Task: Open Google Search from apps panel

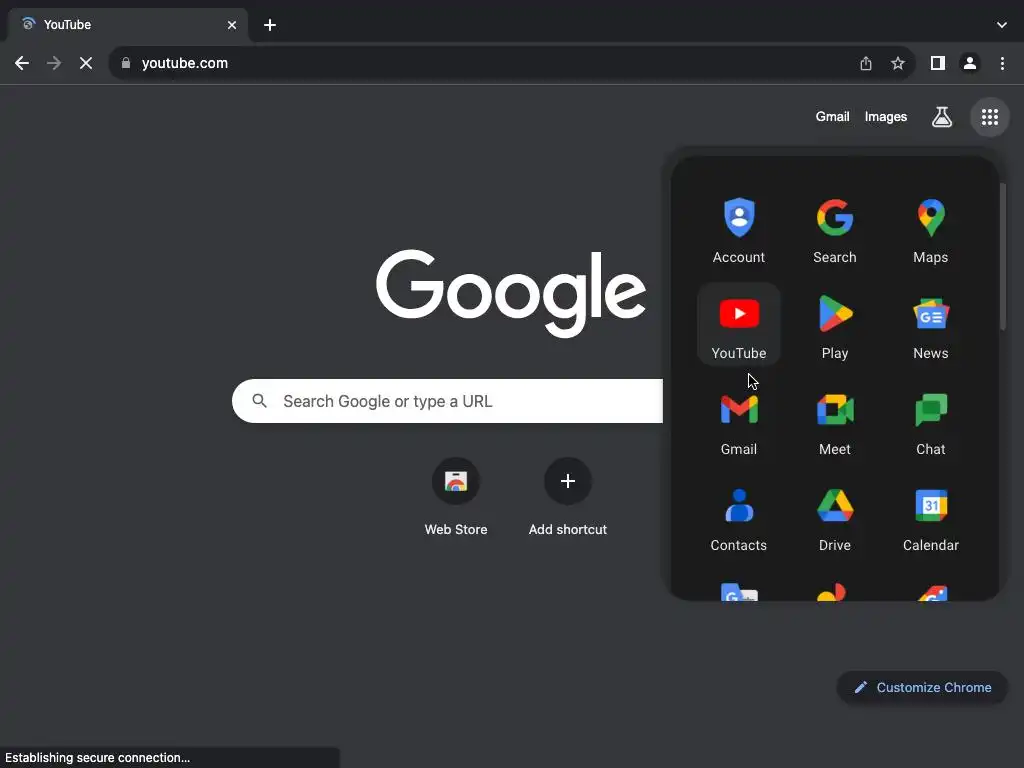Action: tap(835, 229)
